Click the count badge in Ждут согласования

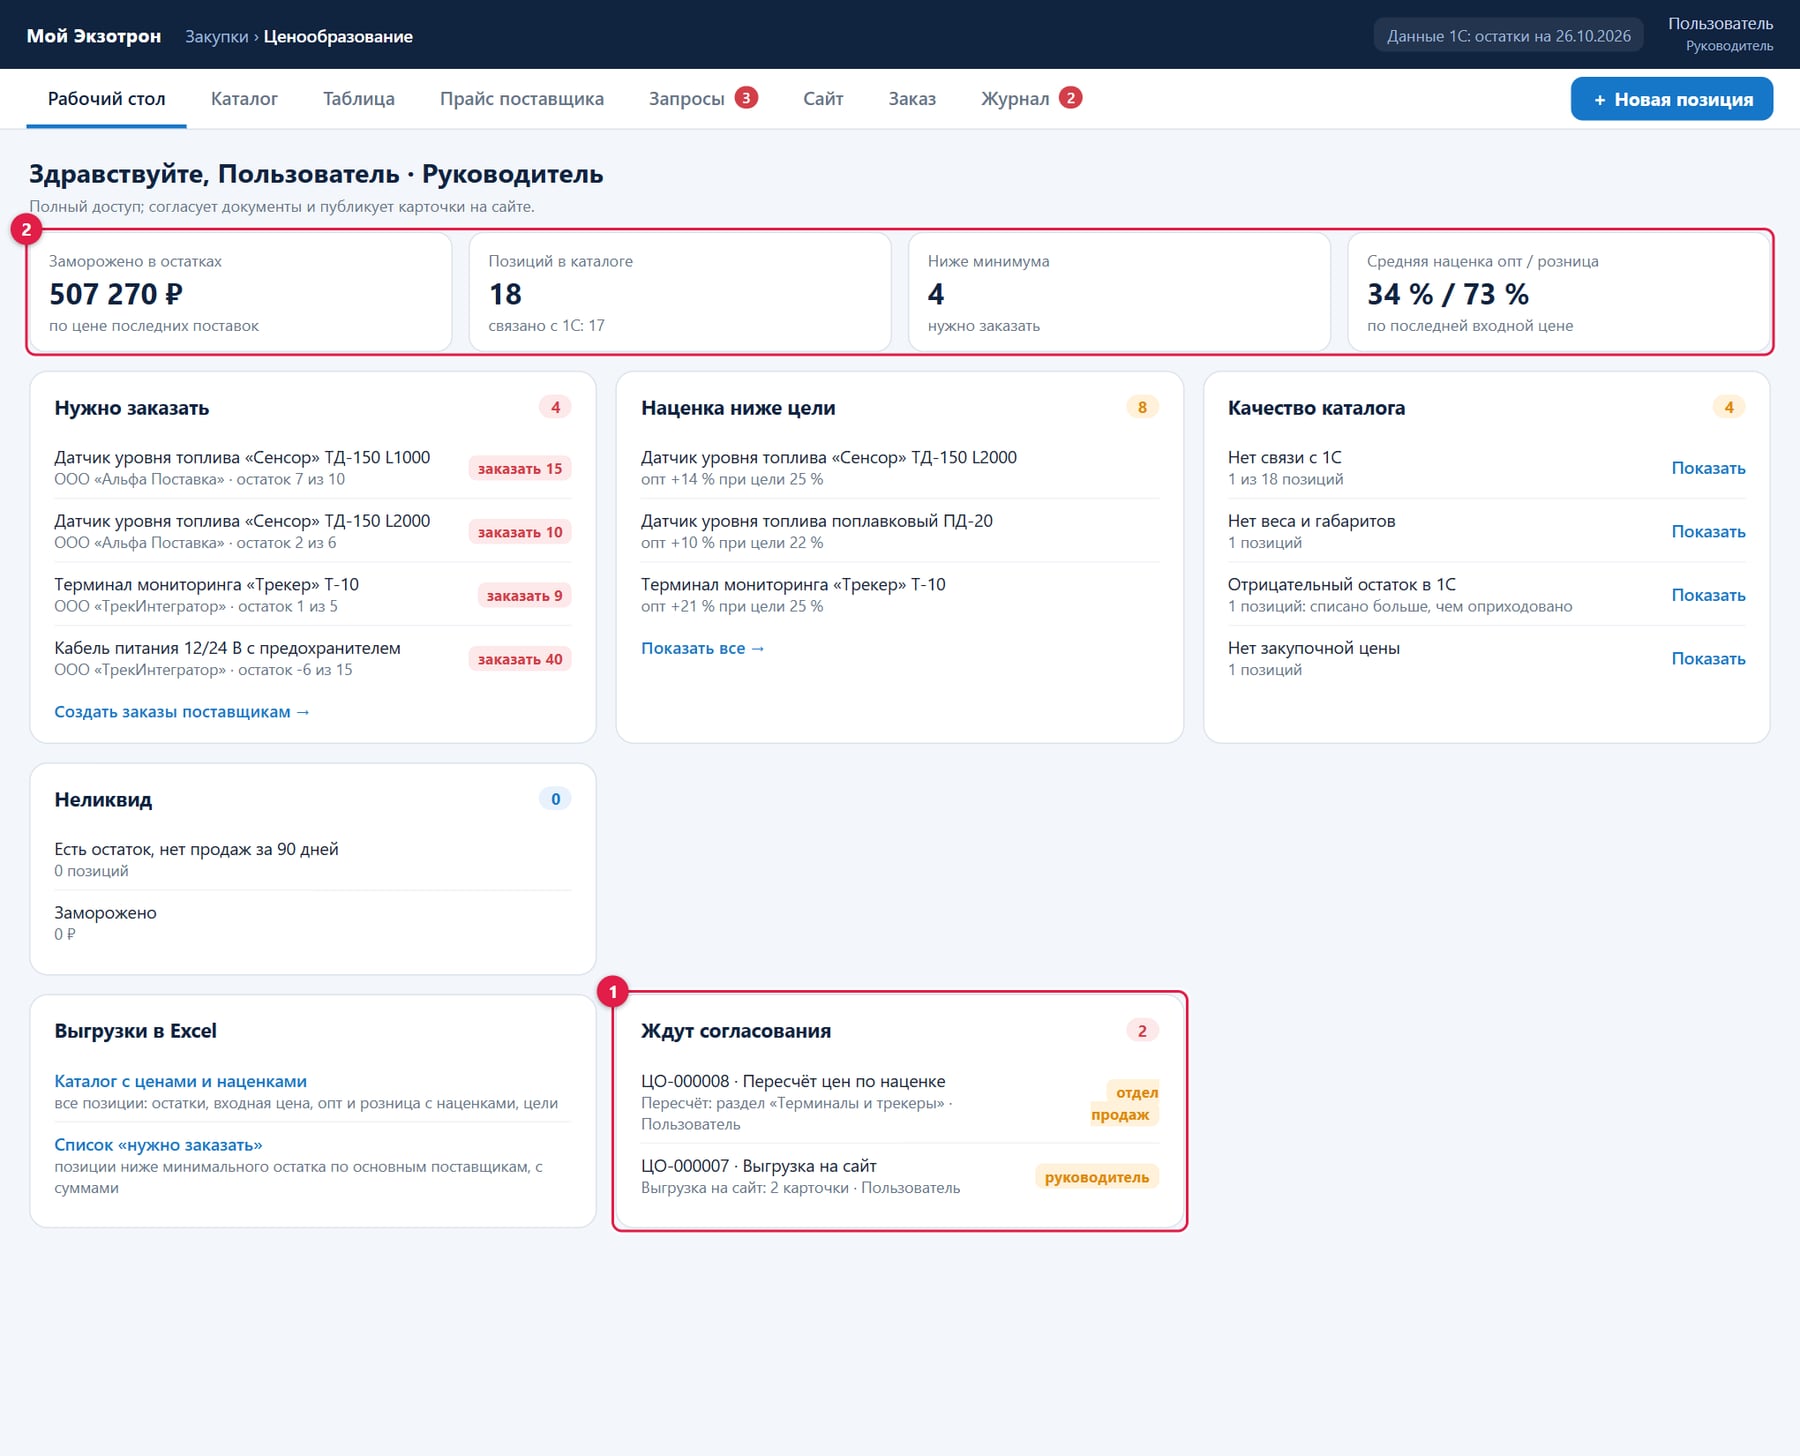pos(1142,1031)
